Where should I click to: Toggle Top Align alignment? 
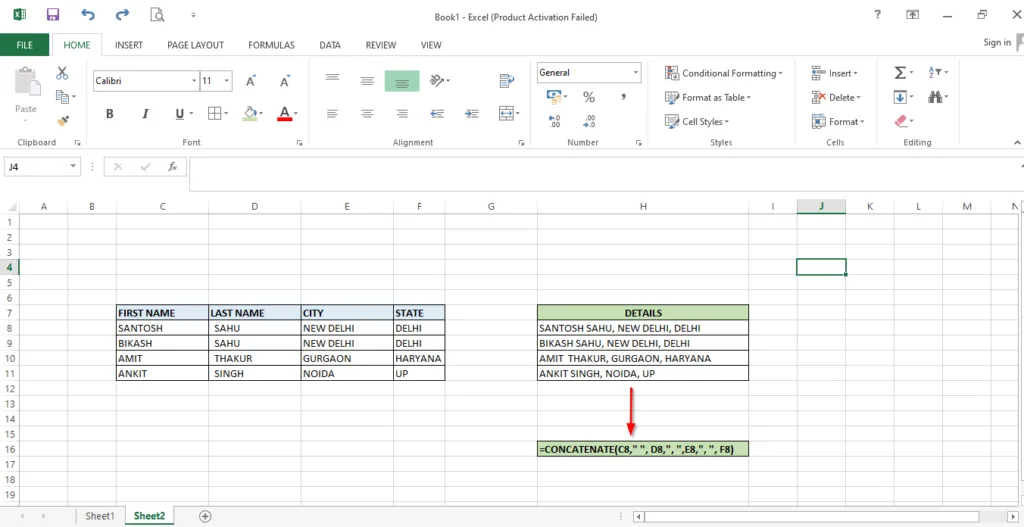(x=332, y=80)
